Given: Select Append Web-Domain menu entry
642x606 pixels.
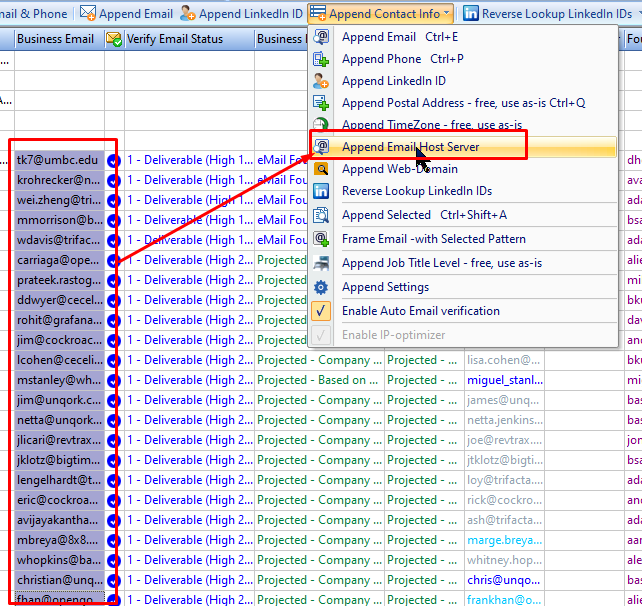Looking at the screenshot, I should click(x=463, y=169).
